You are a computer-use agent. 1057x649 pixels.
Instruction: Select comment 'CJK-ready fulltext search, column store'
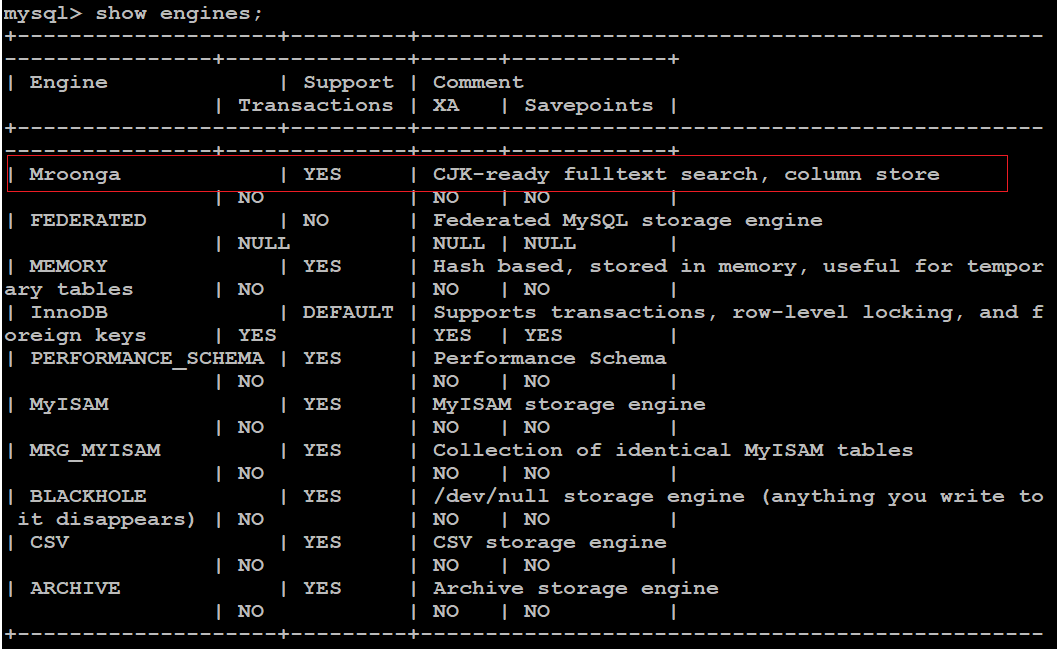686,175
